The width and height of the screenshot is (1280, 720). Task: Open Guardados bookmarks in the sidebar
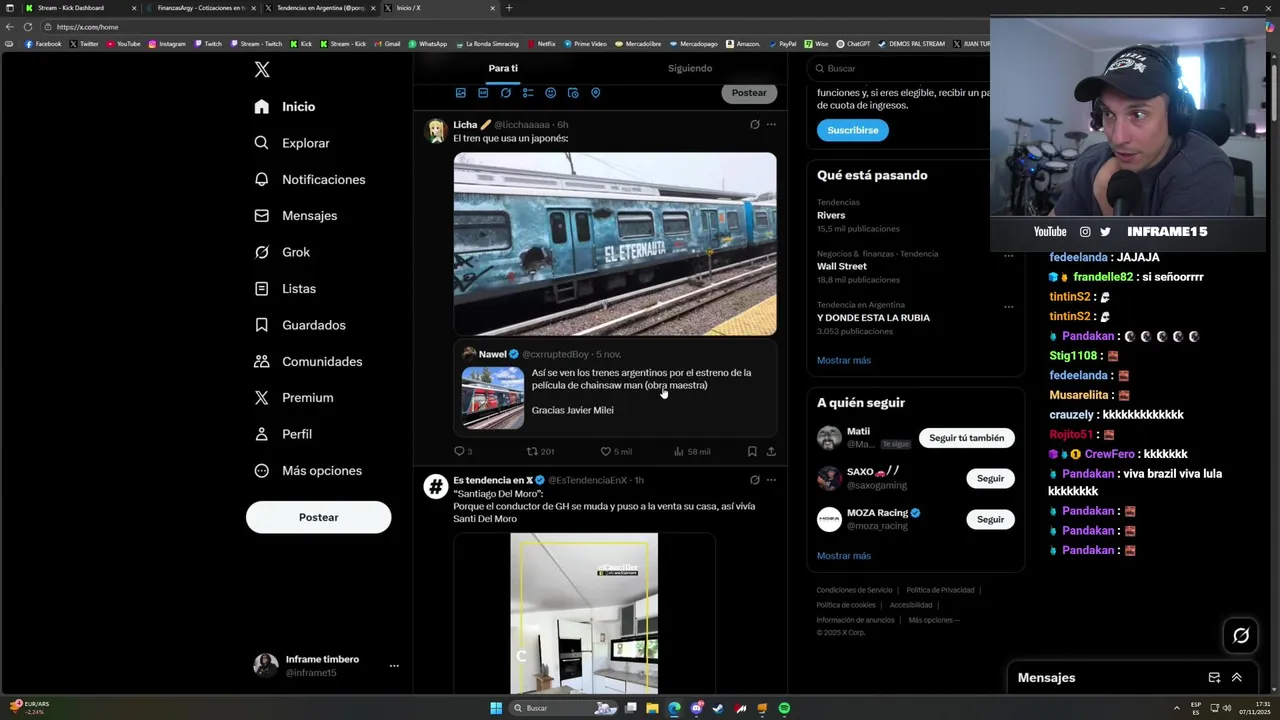click(x=300, y=325)
